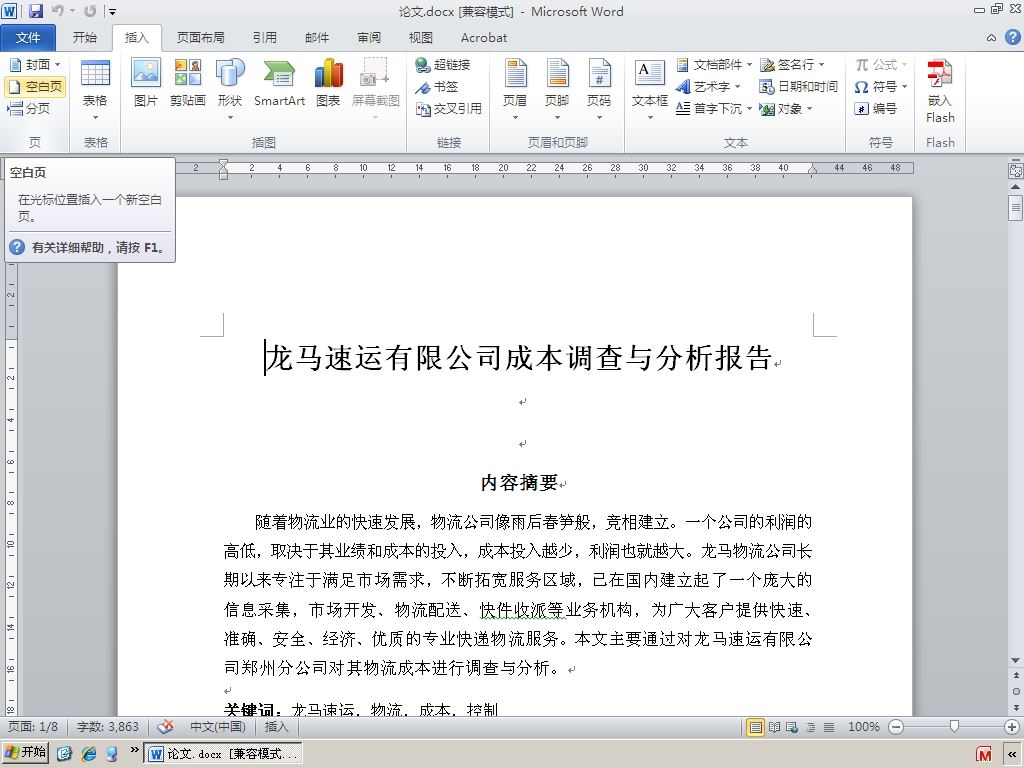Viewport: 1024px width, 768px height.
Task: Click the select browse object button
Action: point(1016,691)
